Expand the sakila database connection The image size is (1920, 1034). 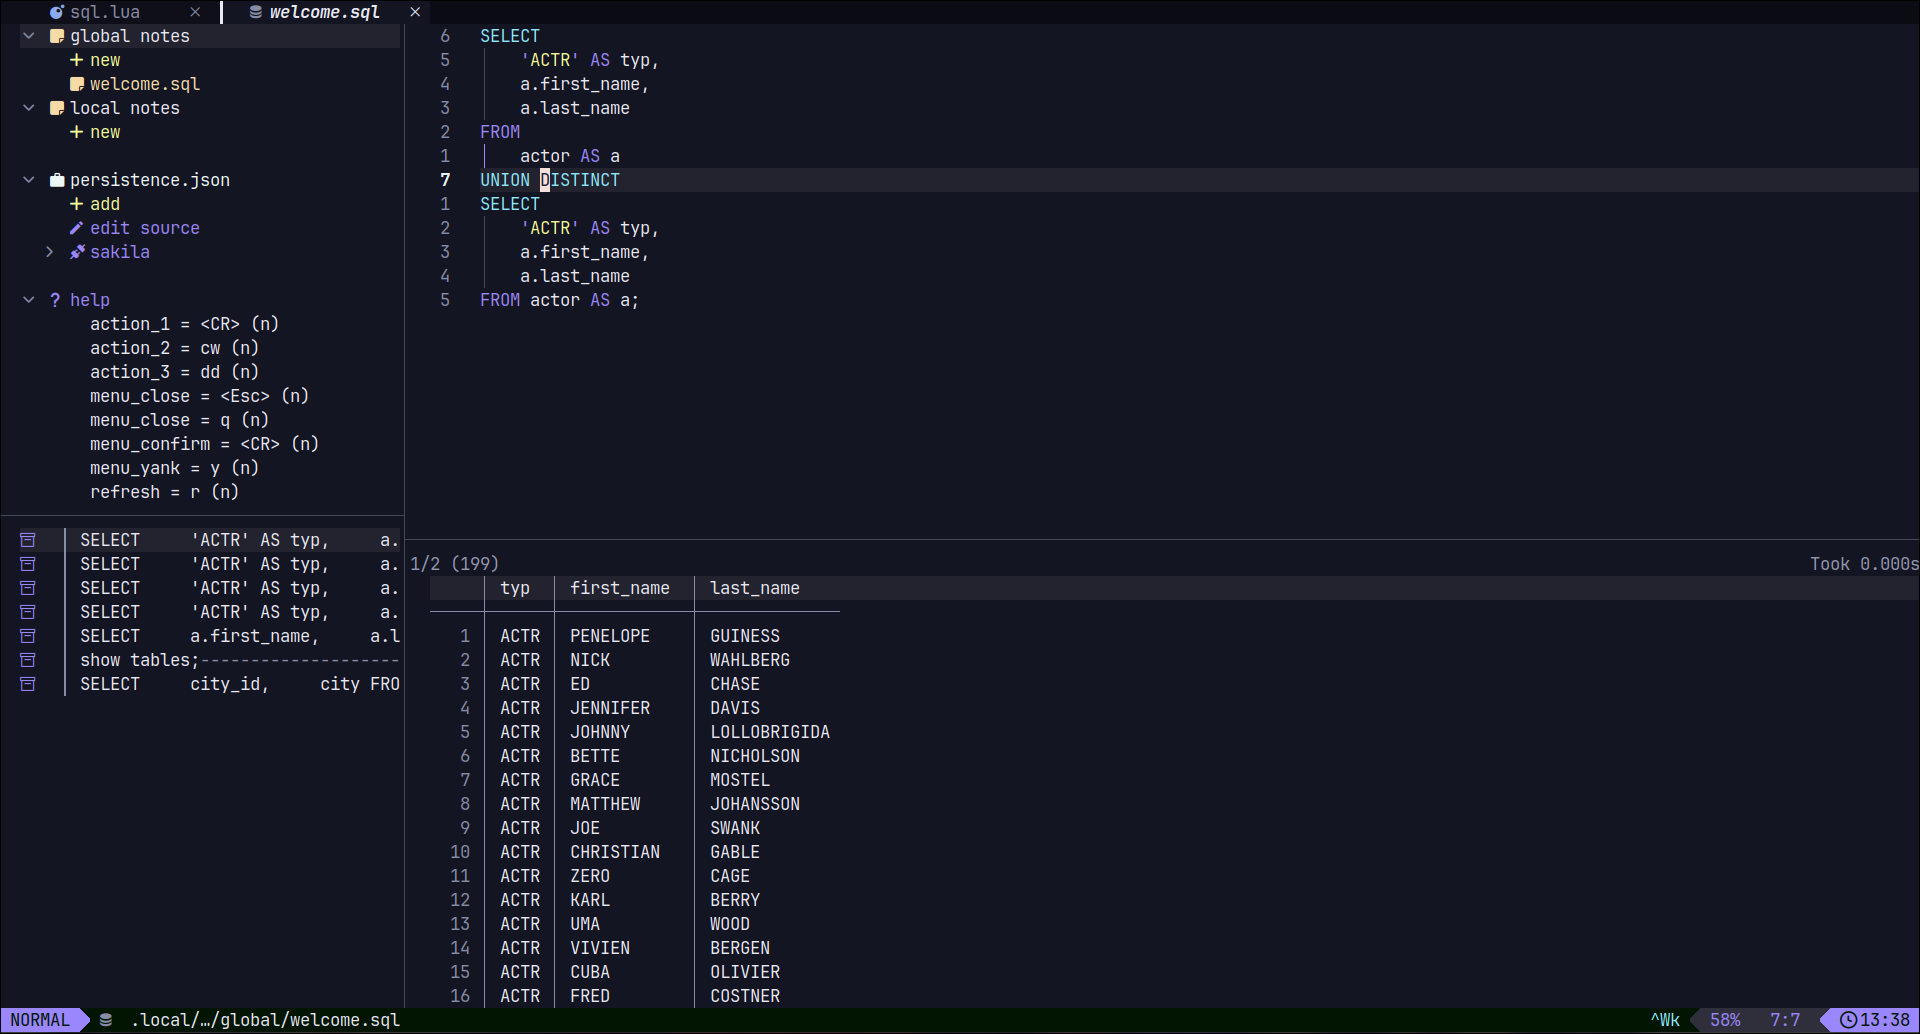pyautogui.click(x=50, y=252)
